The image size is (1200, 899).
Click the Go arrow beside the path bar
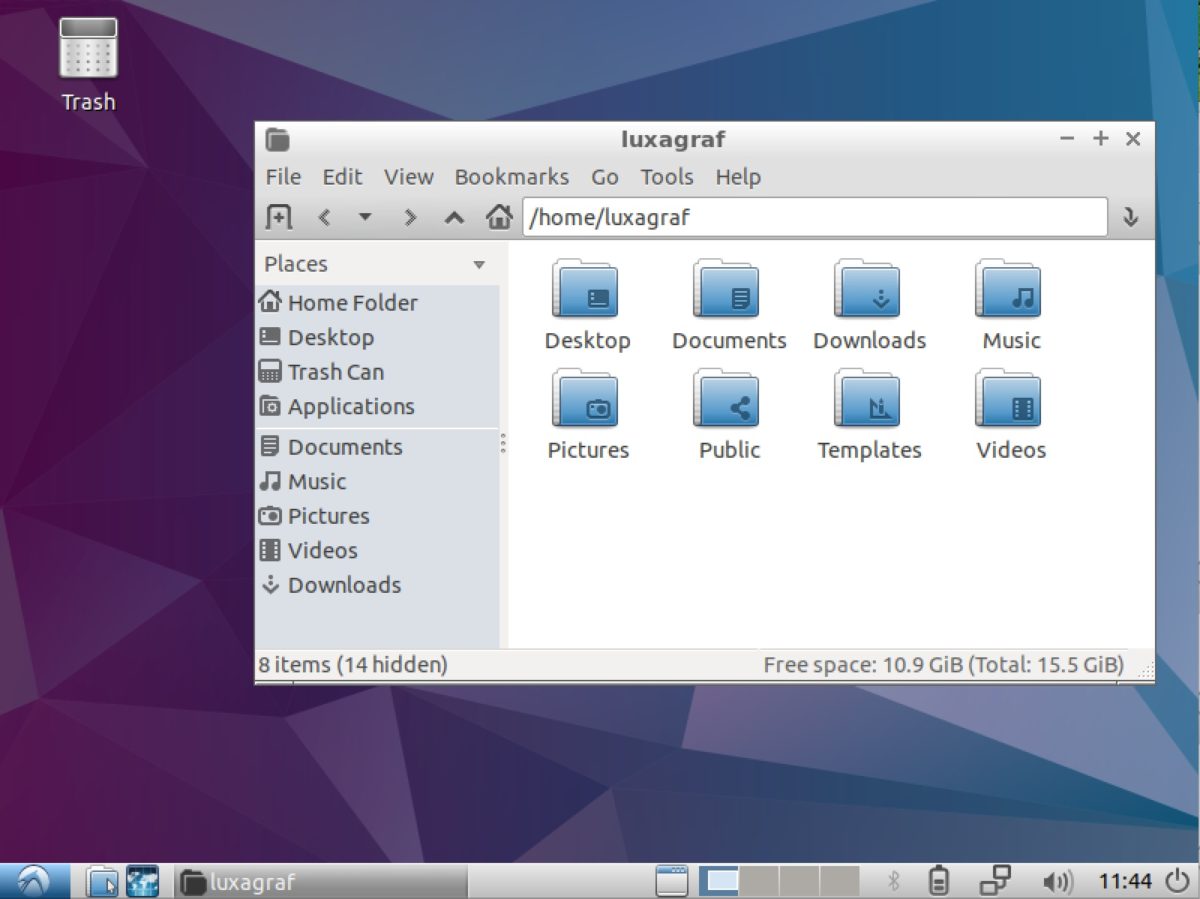1131,217
